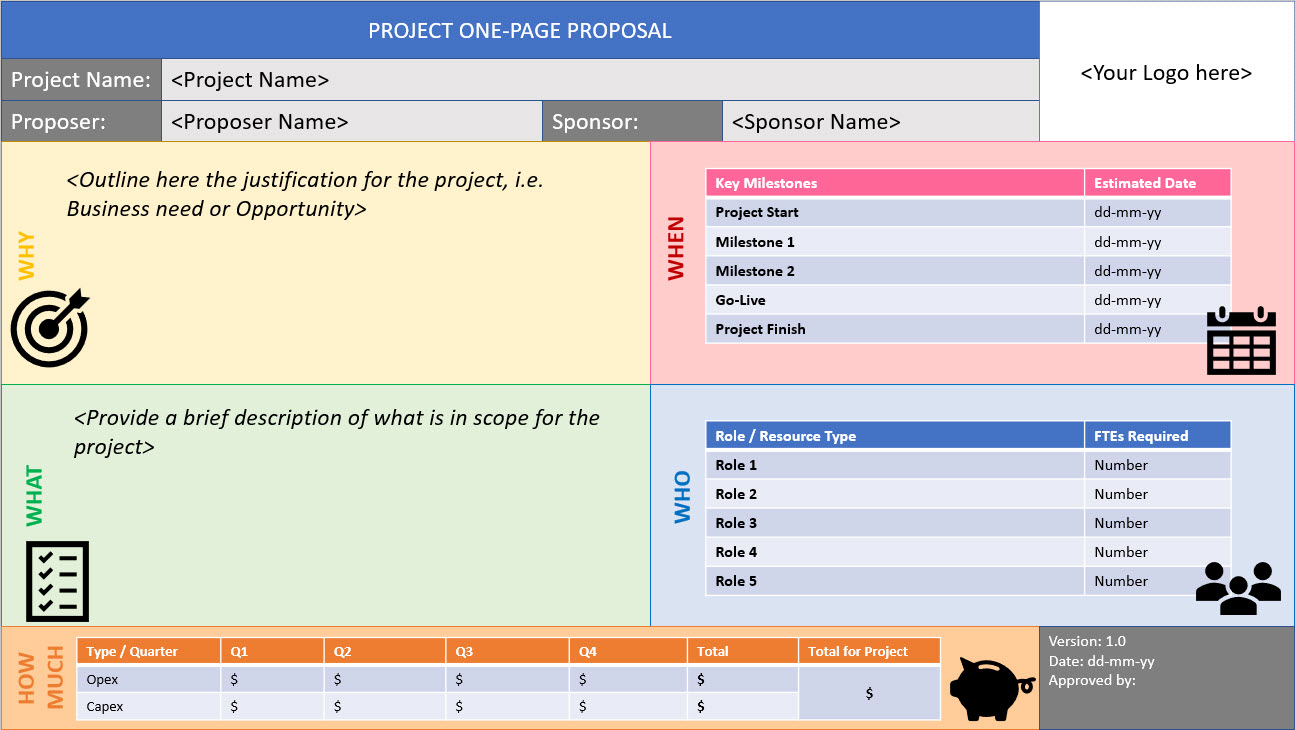Select the Project Start date cell
The width and height of the screenshot is (1295, 730).
pyautogui.click(x=1157, y=212)
